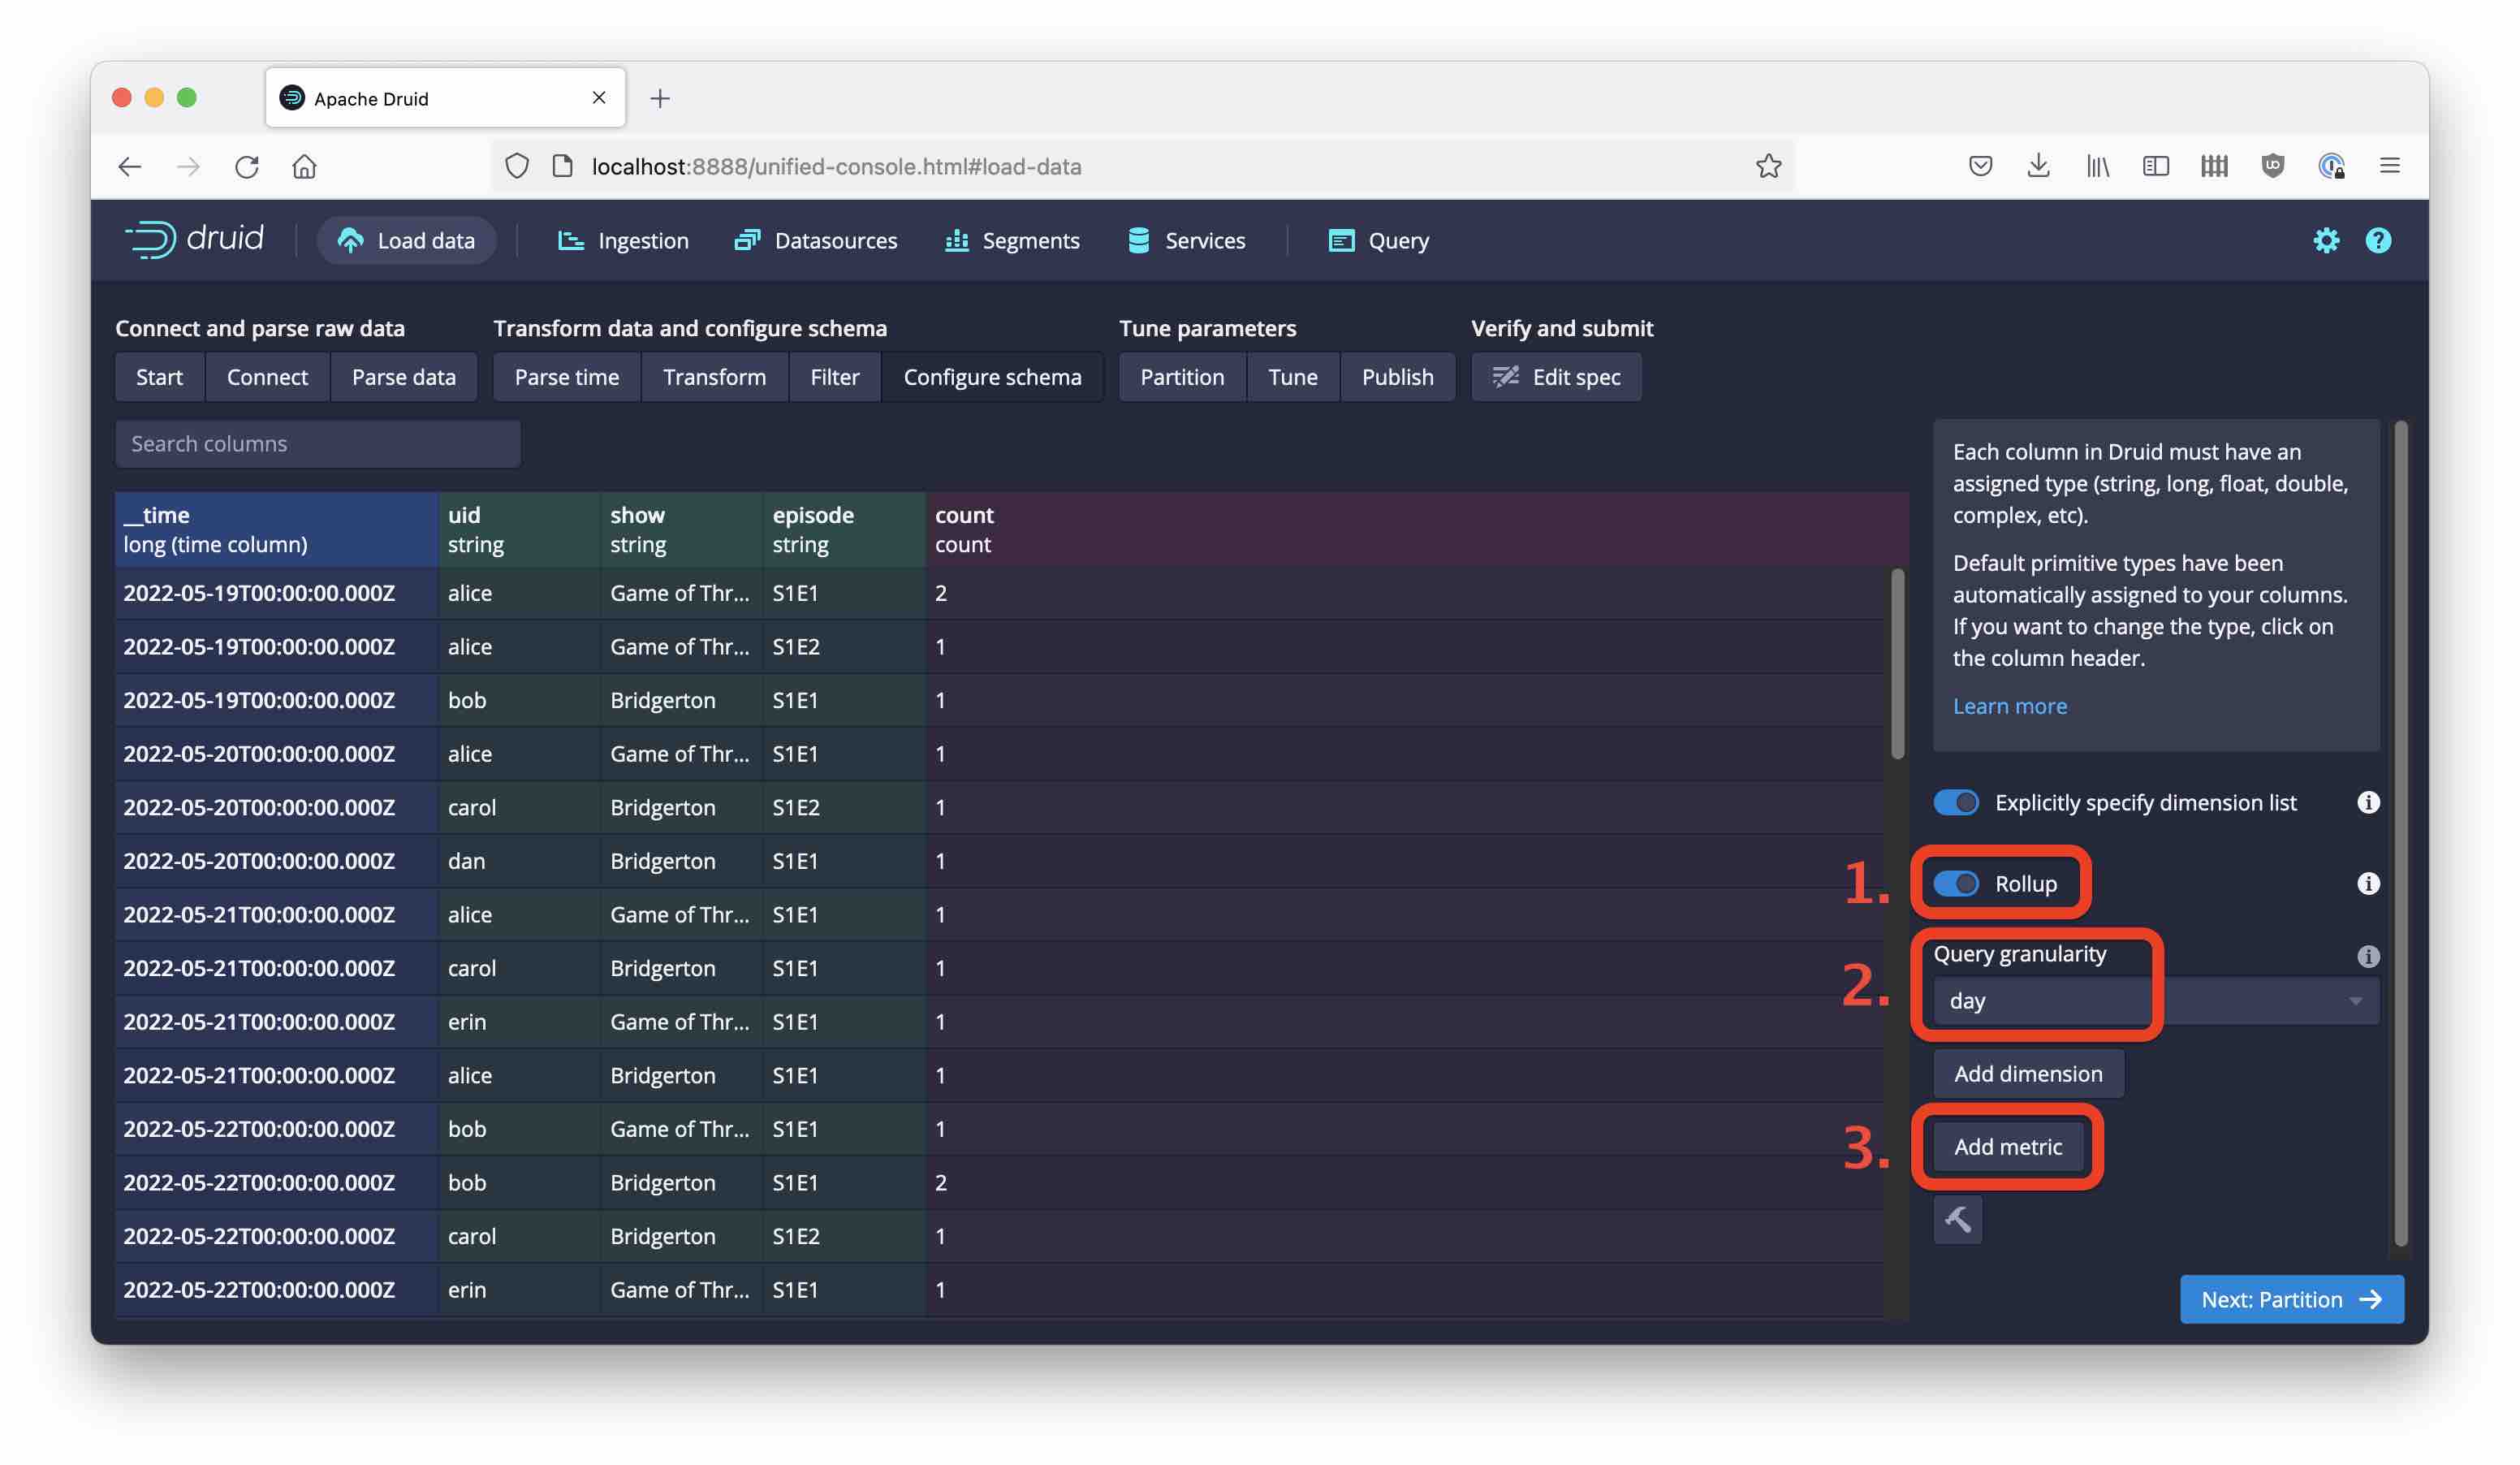This screenshot has width=2520, height=1465.
Task: Open the Datasources view
Action: [816, 241]
